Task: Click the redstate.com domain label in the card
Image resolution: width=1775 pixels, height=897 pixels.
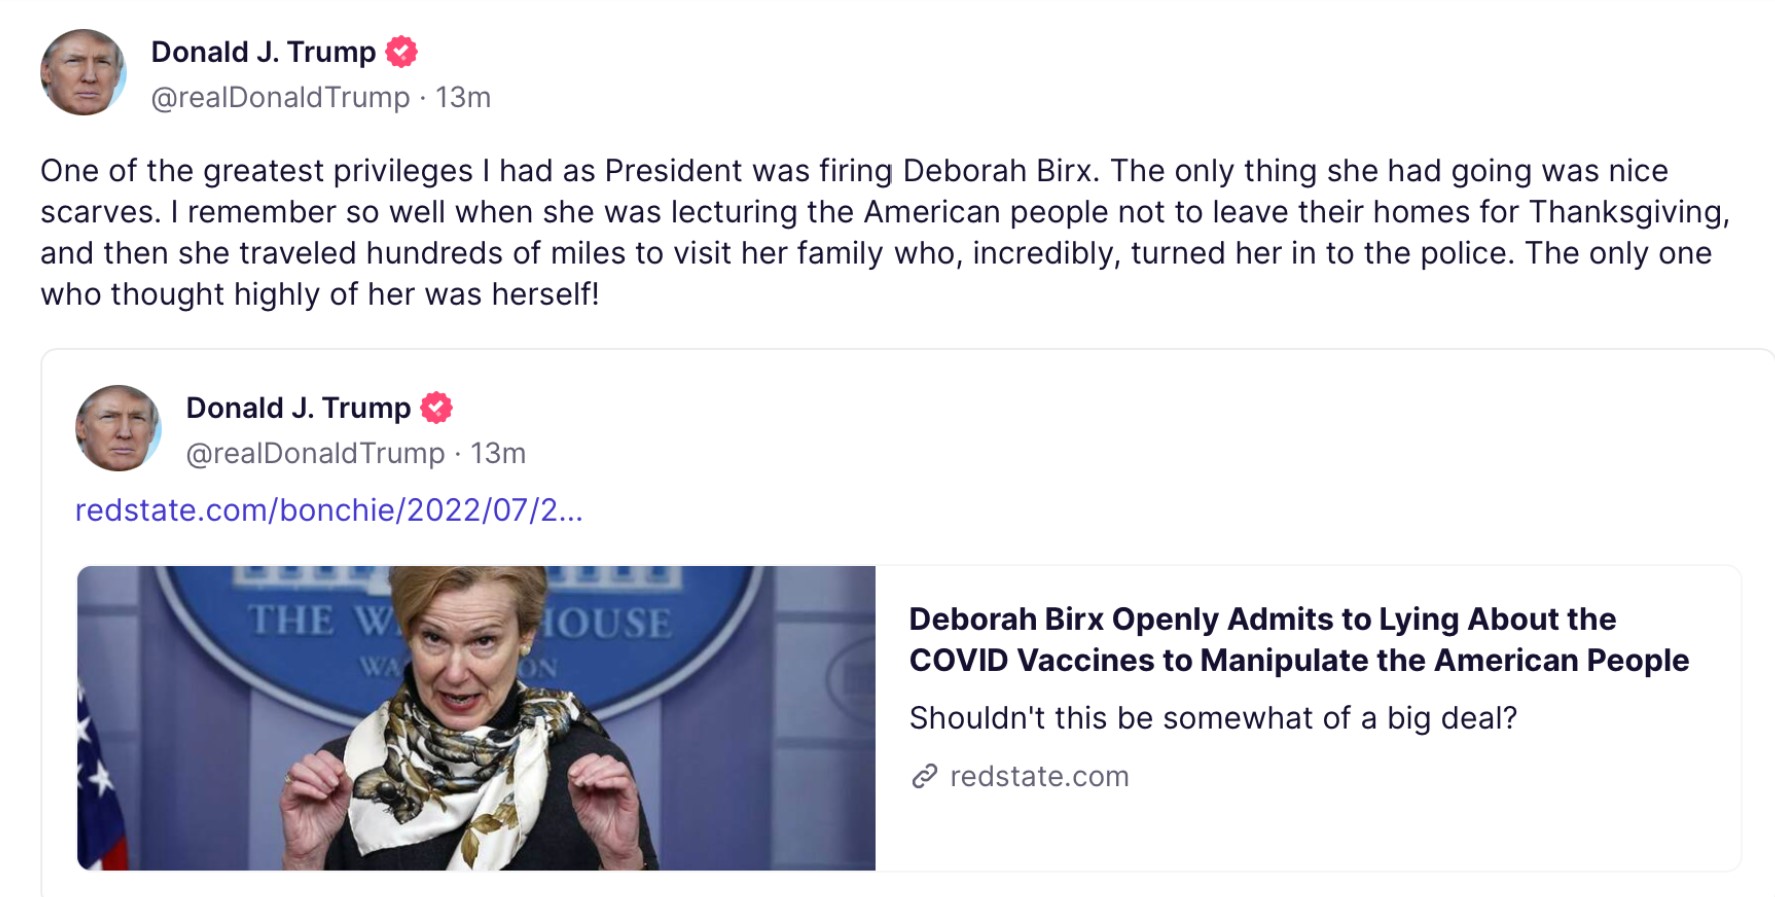Action: click(x=1039, y=776)
